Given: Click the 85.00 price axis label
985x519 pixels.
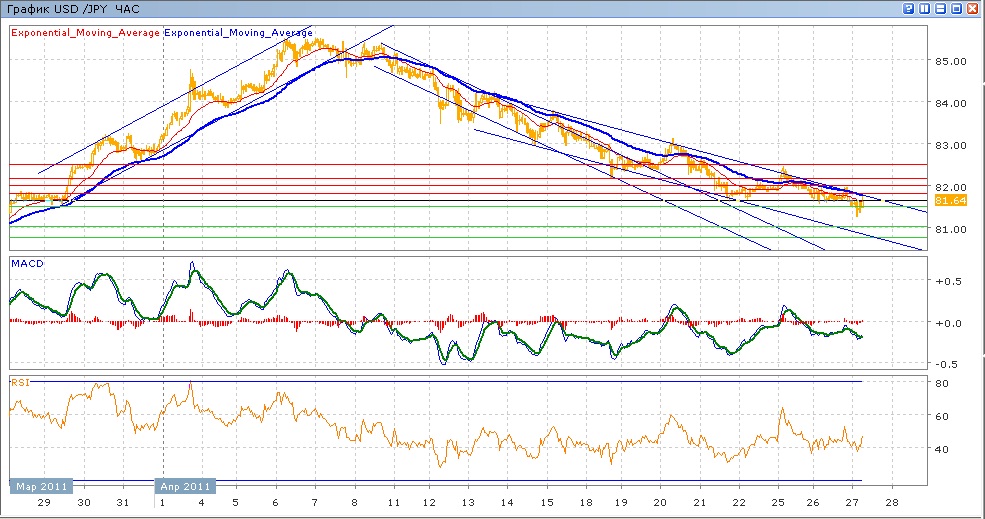Looking at the screenshot, I should pos(949,61).
